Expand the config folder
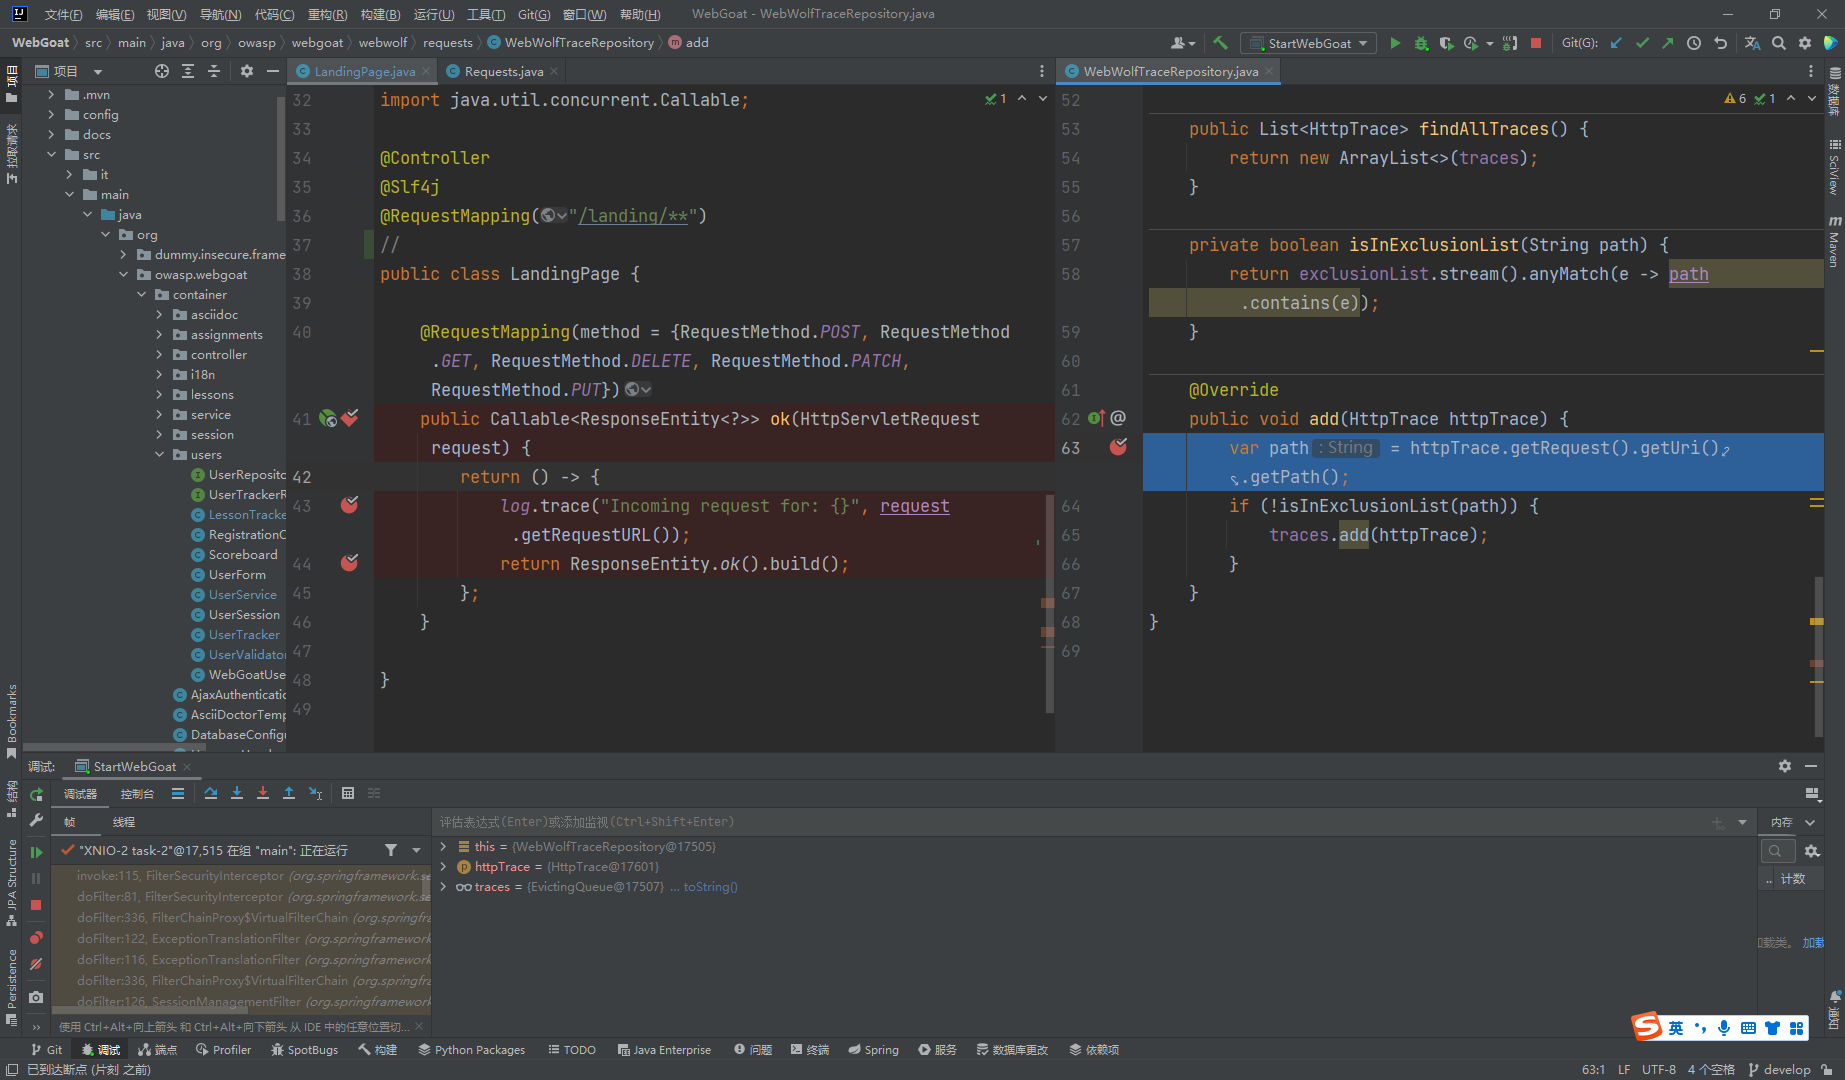1845x1080 pixels. 51,115
